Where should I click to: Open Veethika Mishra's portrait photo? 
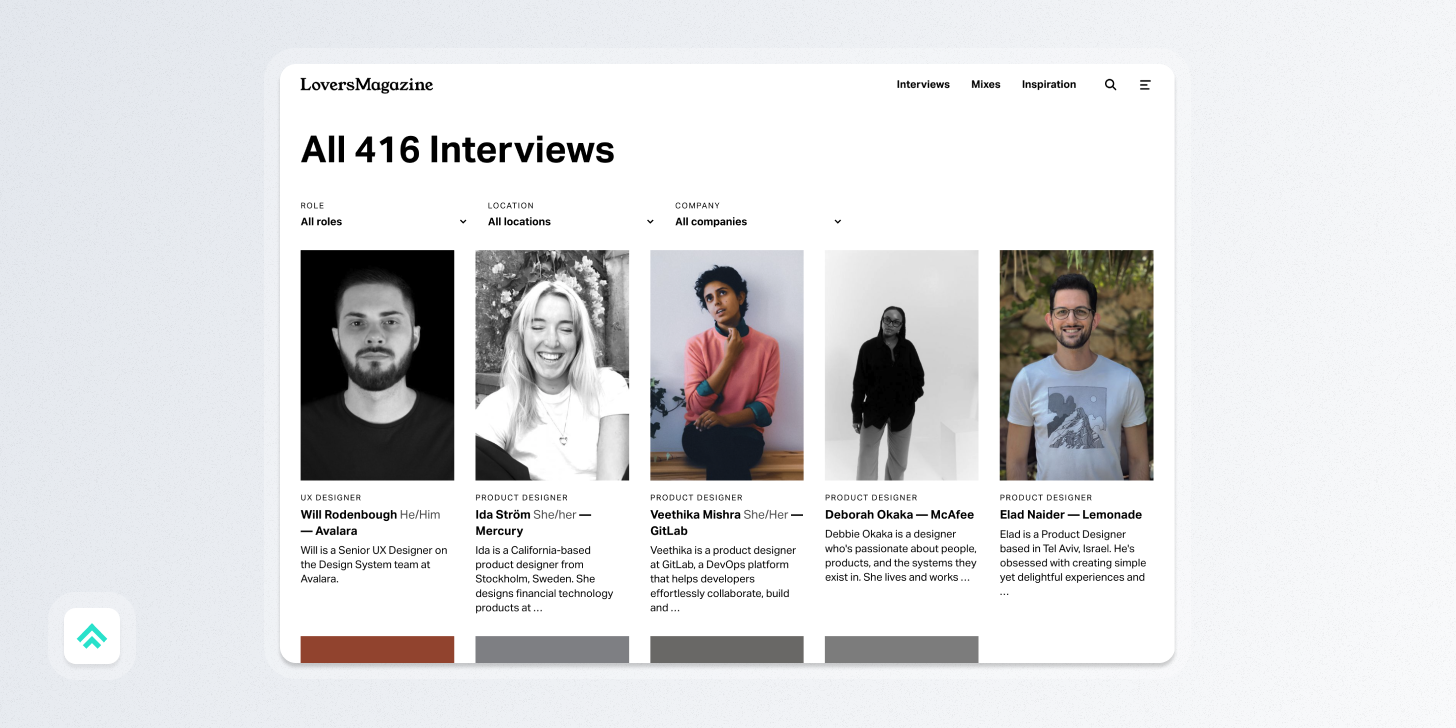[x=727, y=365]
